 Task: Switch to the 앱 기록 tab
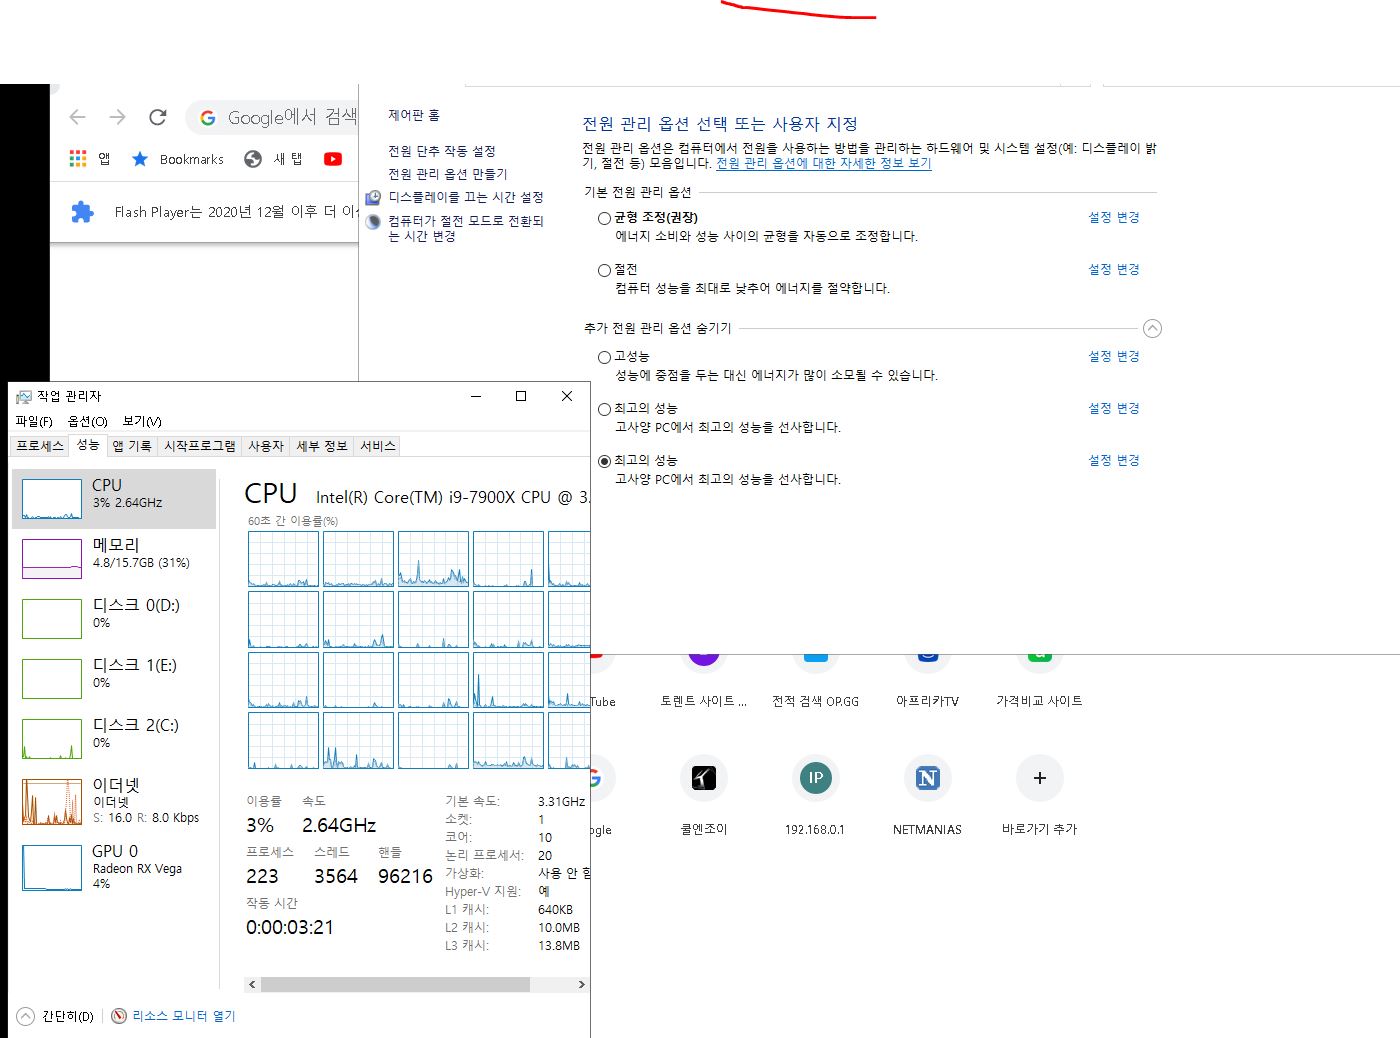(132, 446)
